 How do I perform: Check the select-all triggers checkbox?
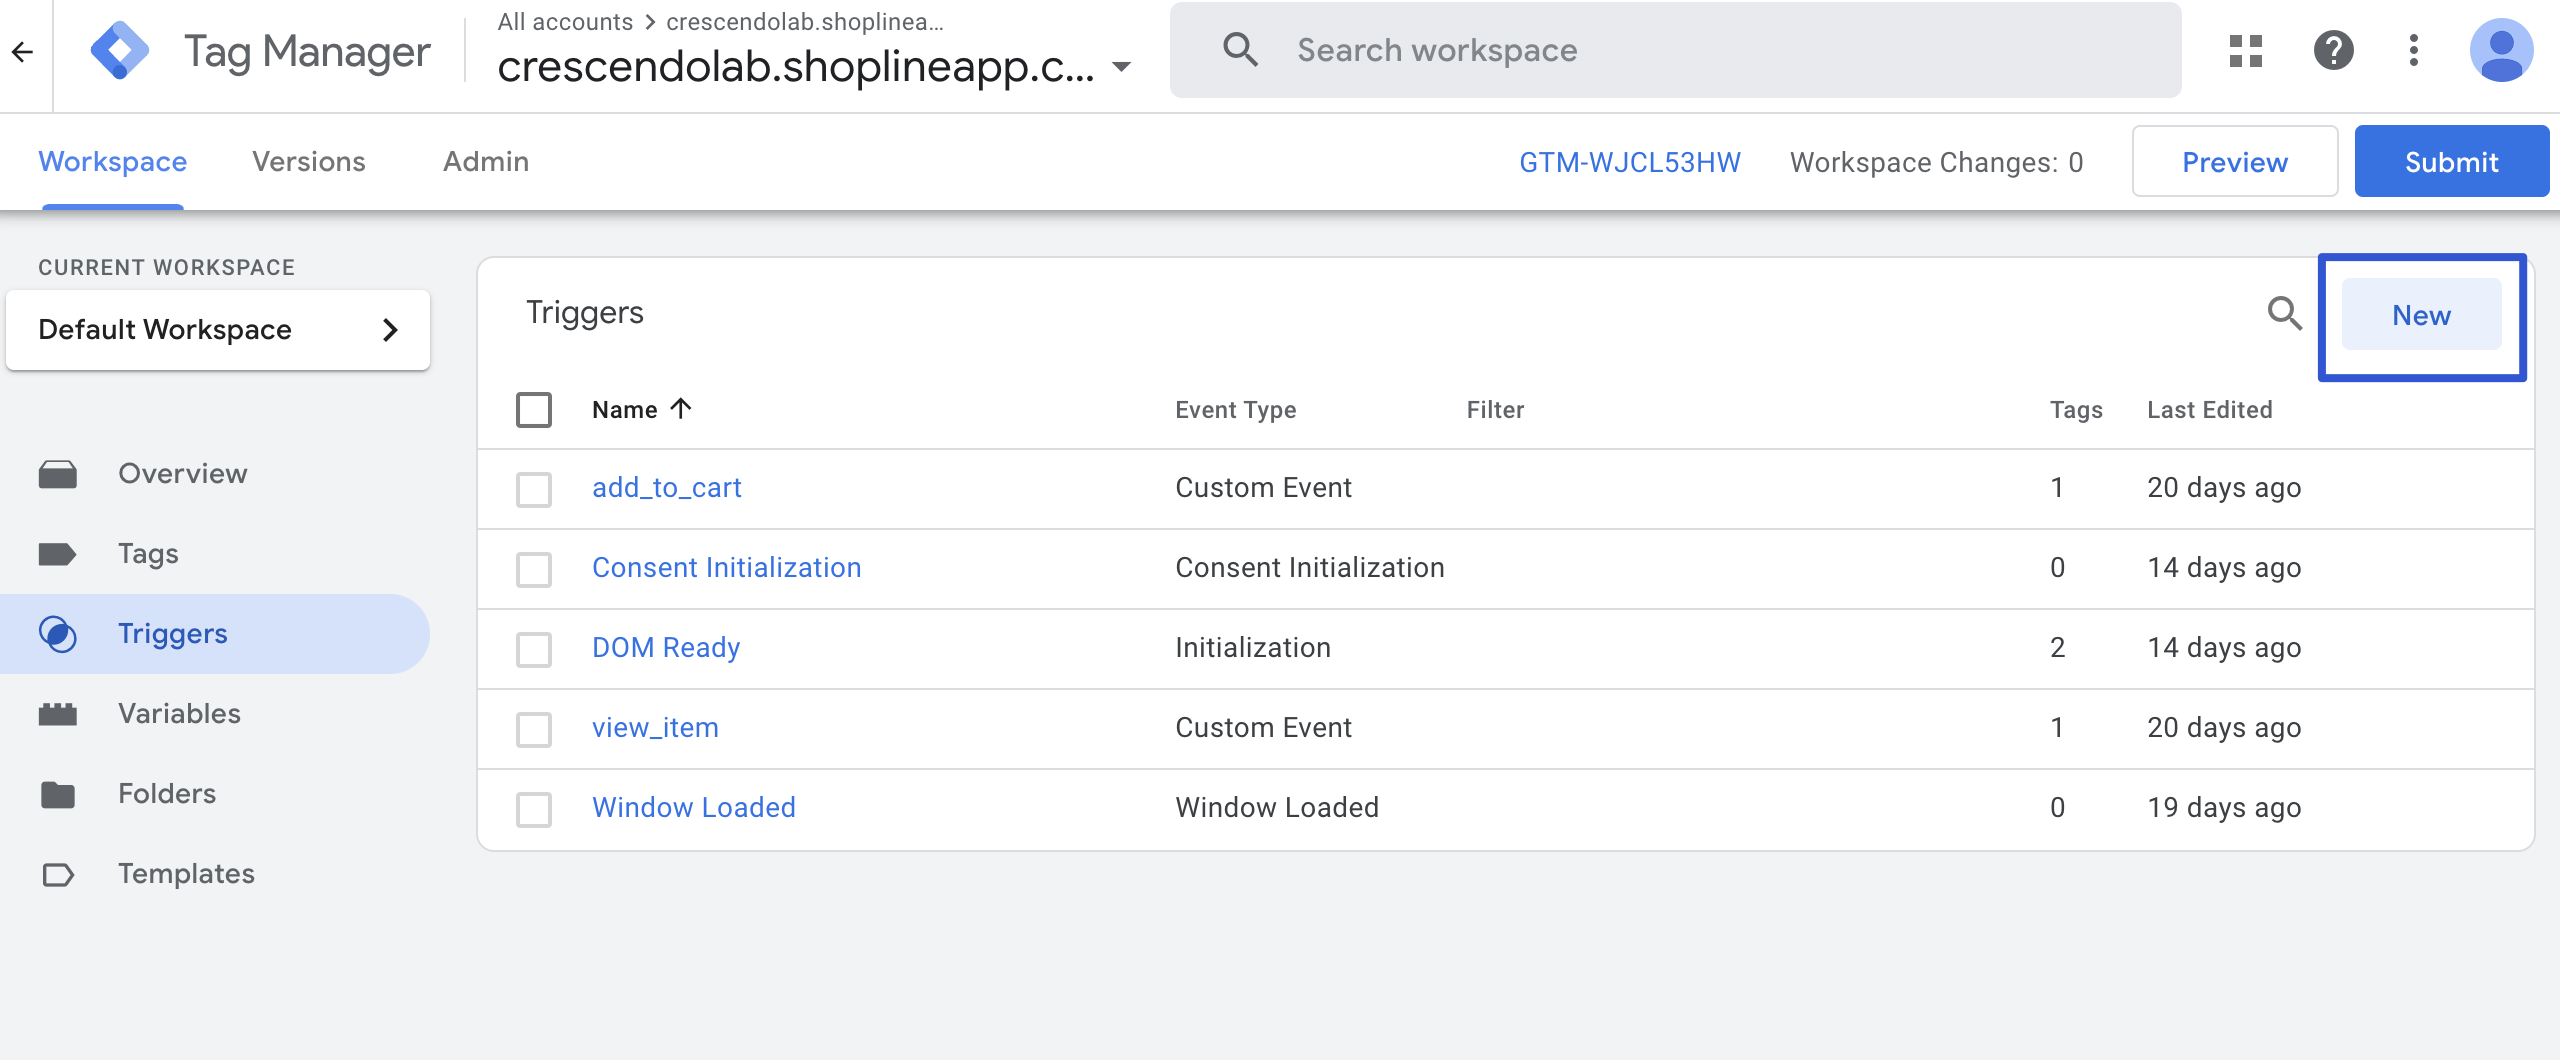534,410
